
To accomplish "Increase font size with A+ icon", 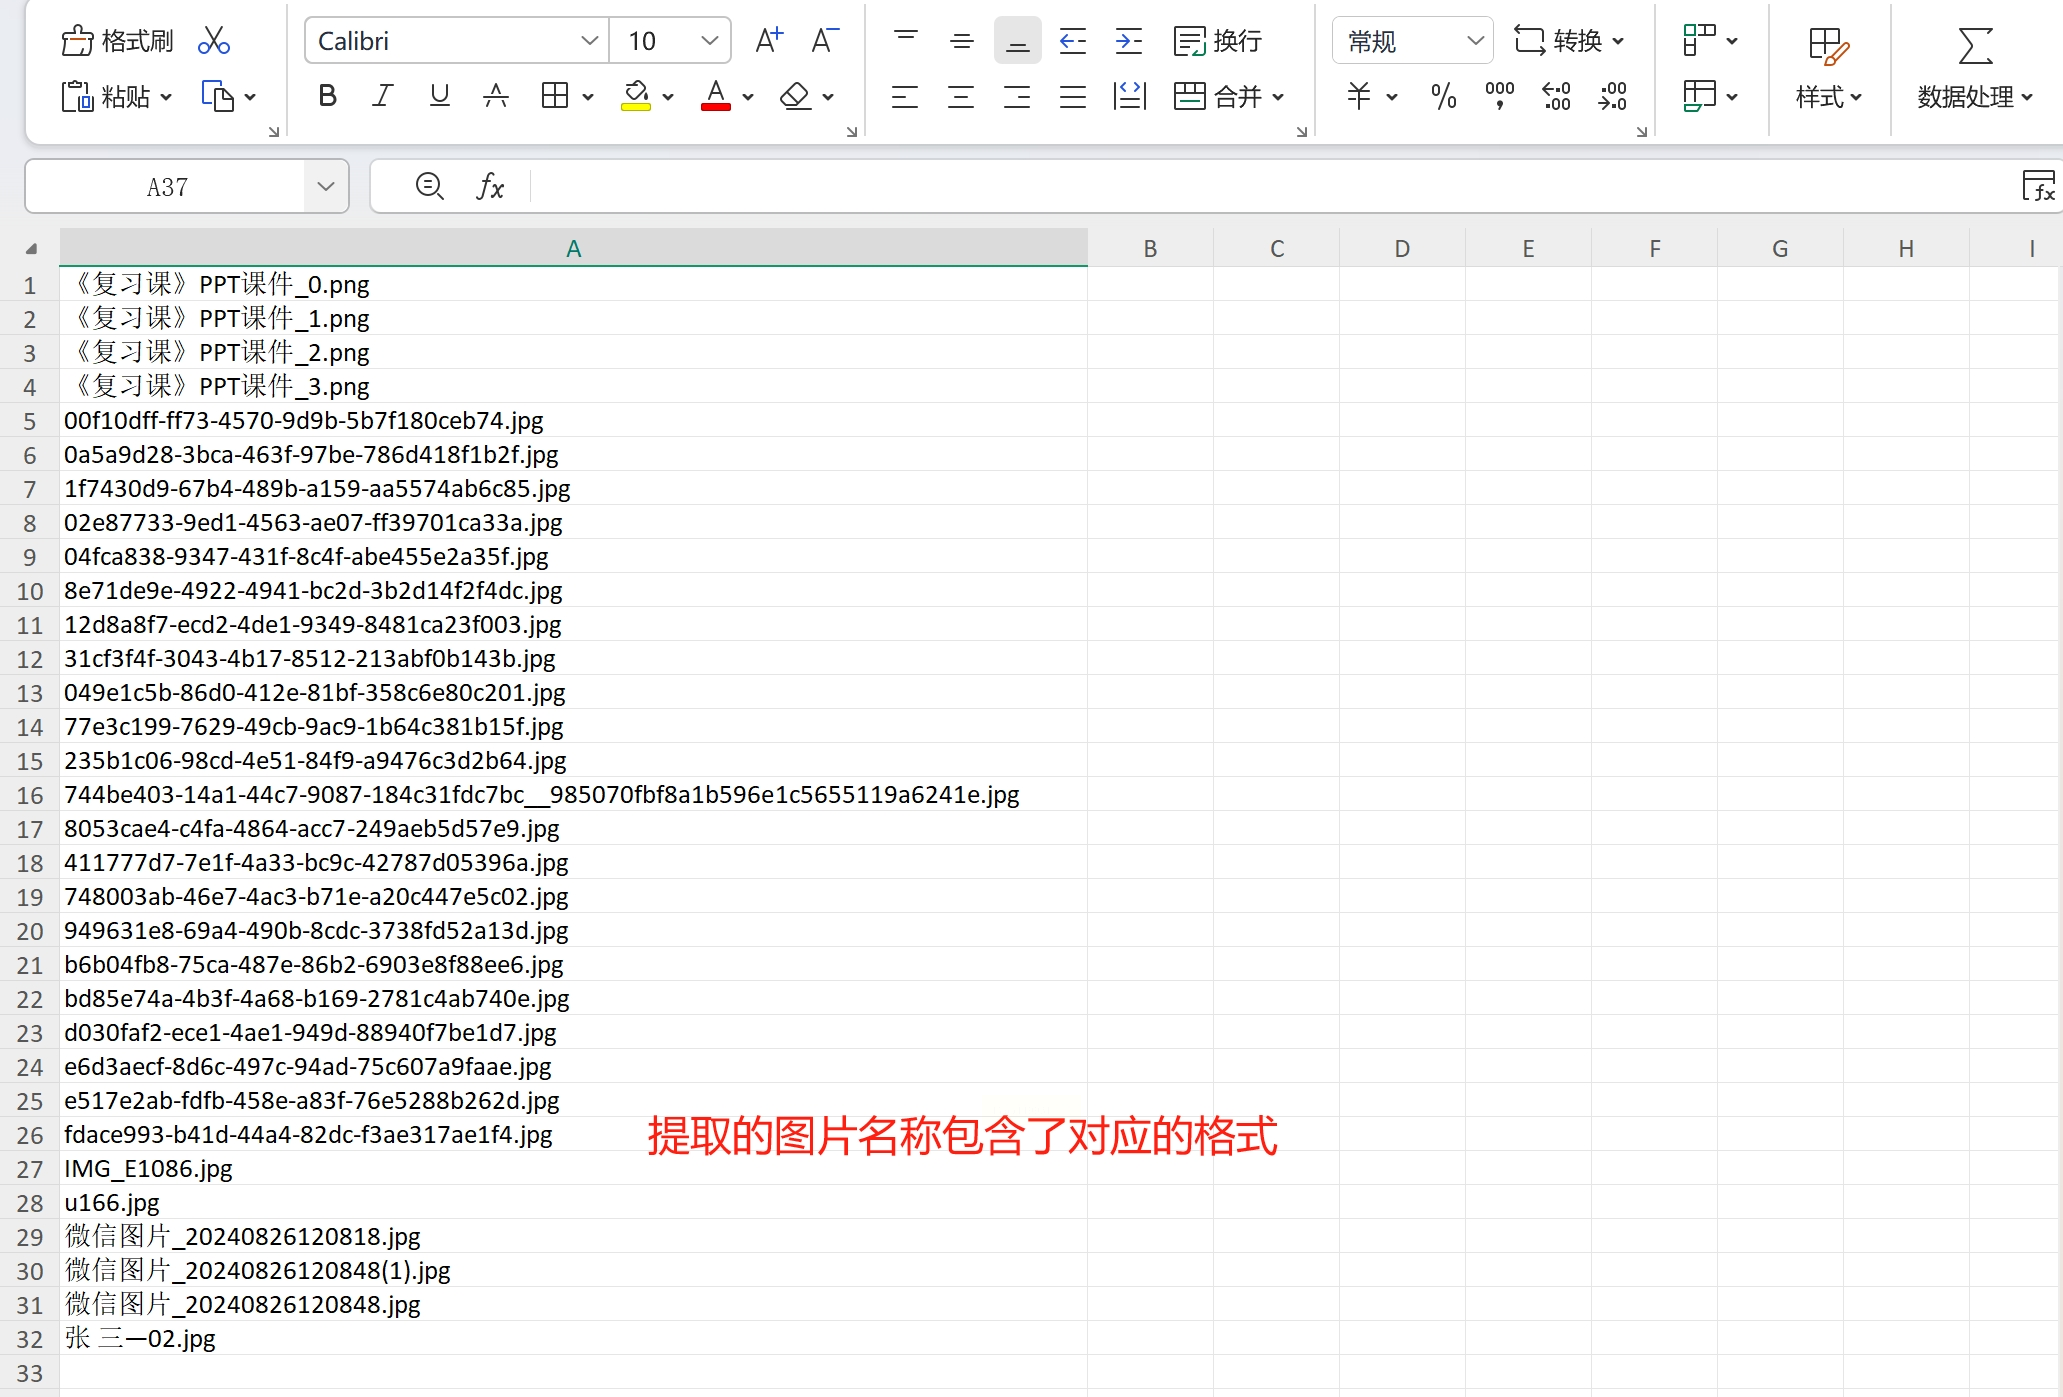I will 768,41.
